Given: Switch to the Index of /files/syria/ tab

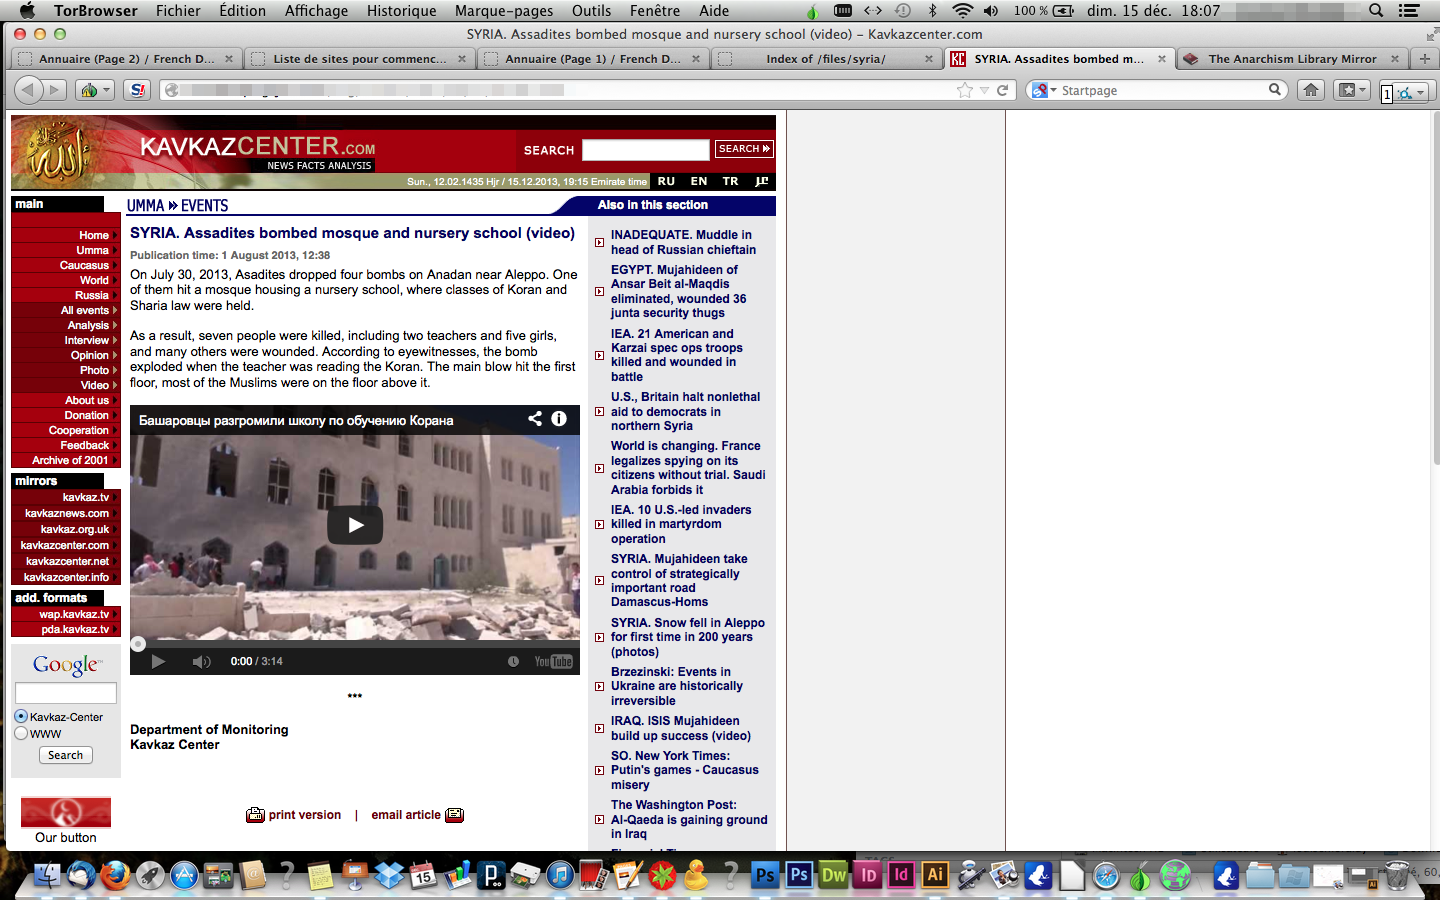Looking at the screenshot, I should pos(826,59).
